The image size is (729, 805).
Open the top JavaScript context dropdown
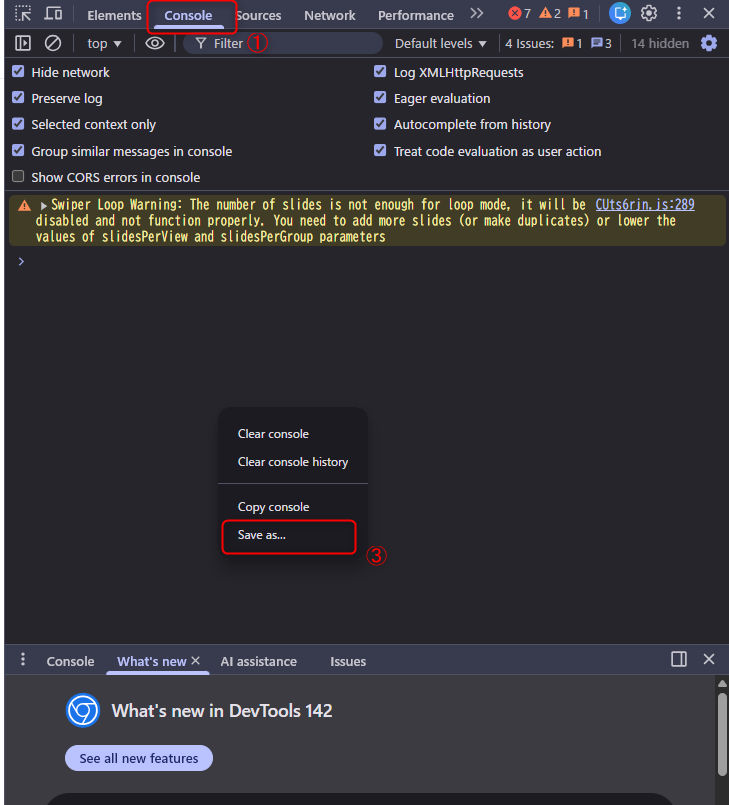pos(103,43)
